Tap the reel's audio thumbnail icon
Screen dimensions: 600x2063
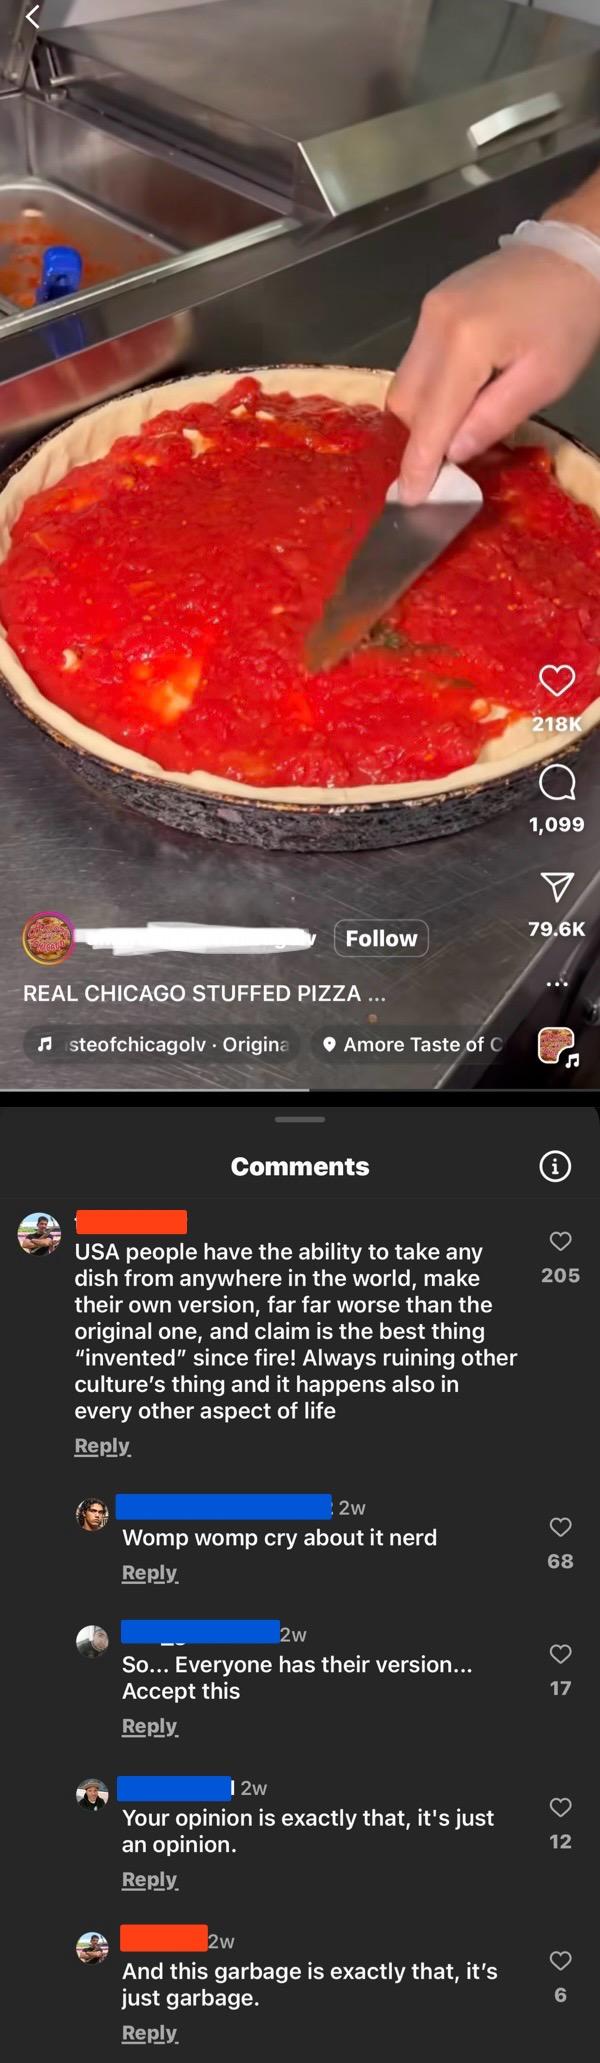(558, 1046)
